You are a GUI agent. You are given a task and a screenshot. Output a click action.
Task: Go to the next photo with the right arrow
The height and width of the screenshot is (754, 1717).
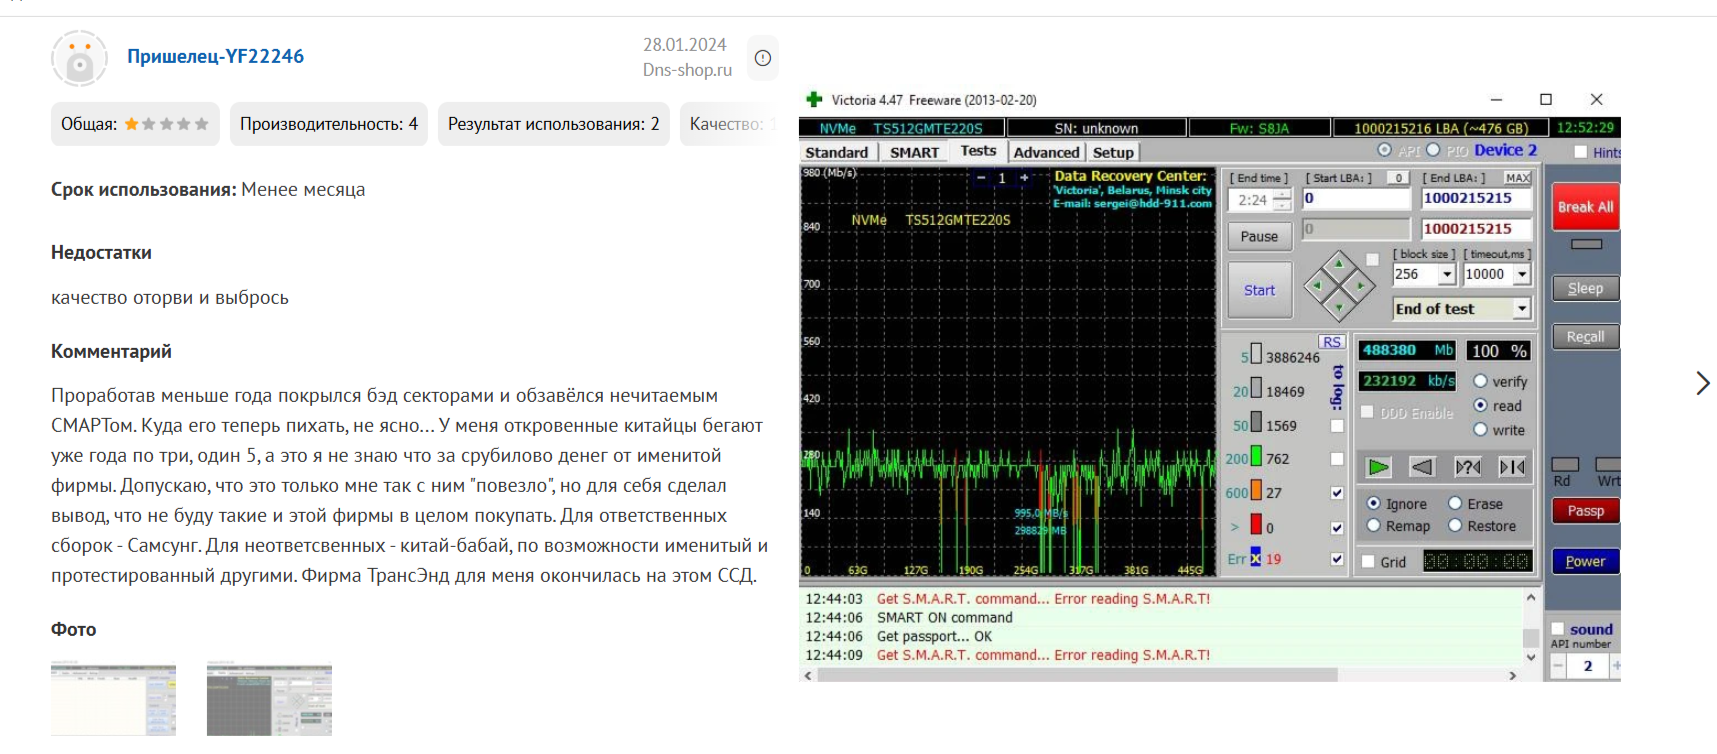[x=1702, y=383]
